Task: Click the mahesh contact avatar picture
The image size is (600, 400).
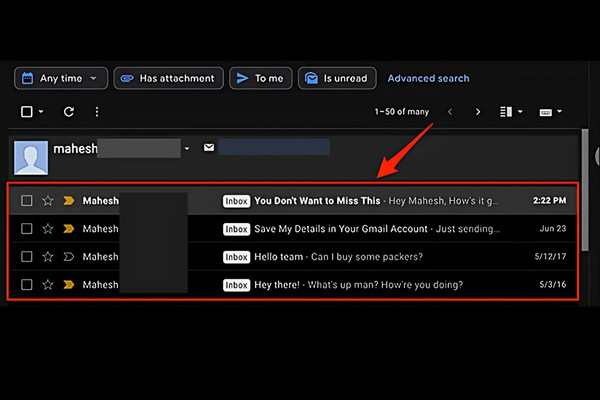Action: (x=31, y=158)
